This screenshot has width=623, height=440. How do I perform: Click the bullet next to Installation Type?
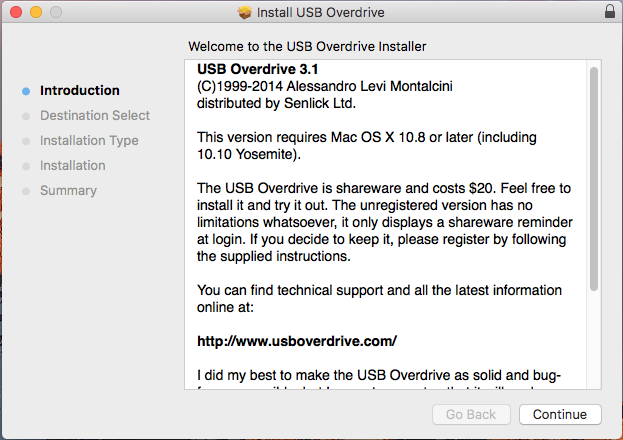[26, 141]
